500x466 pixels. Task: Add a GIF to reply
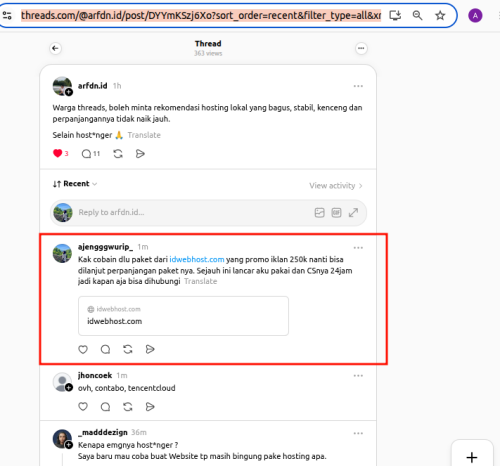coord(336,212)
